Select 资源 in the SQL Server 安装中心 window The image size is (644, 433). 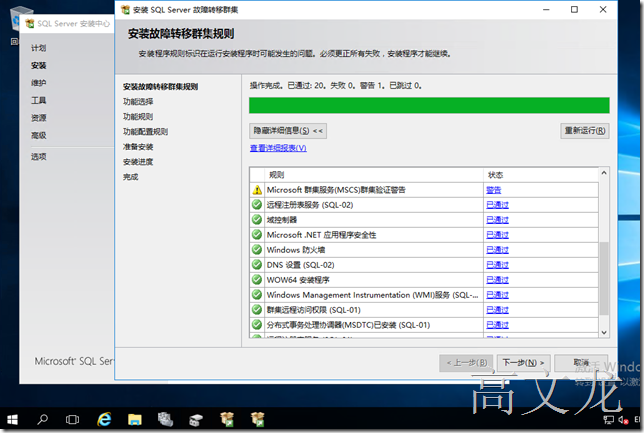click(x=39, y=118)
